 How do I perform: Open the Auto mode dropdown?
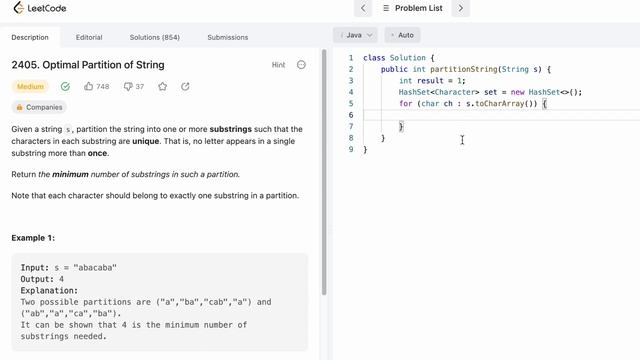click(402, 35)
